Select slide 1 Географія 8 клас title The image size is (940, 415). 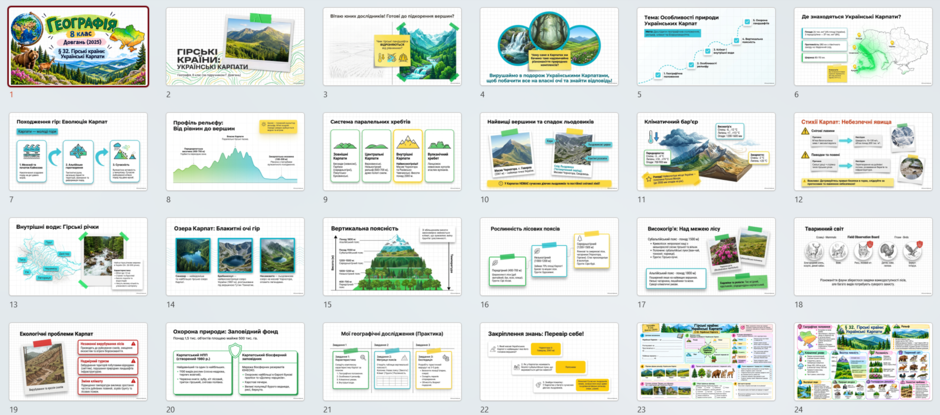pyautogui.click(x=79, y=47)
